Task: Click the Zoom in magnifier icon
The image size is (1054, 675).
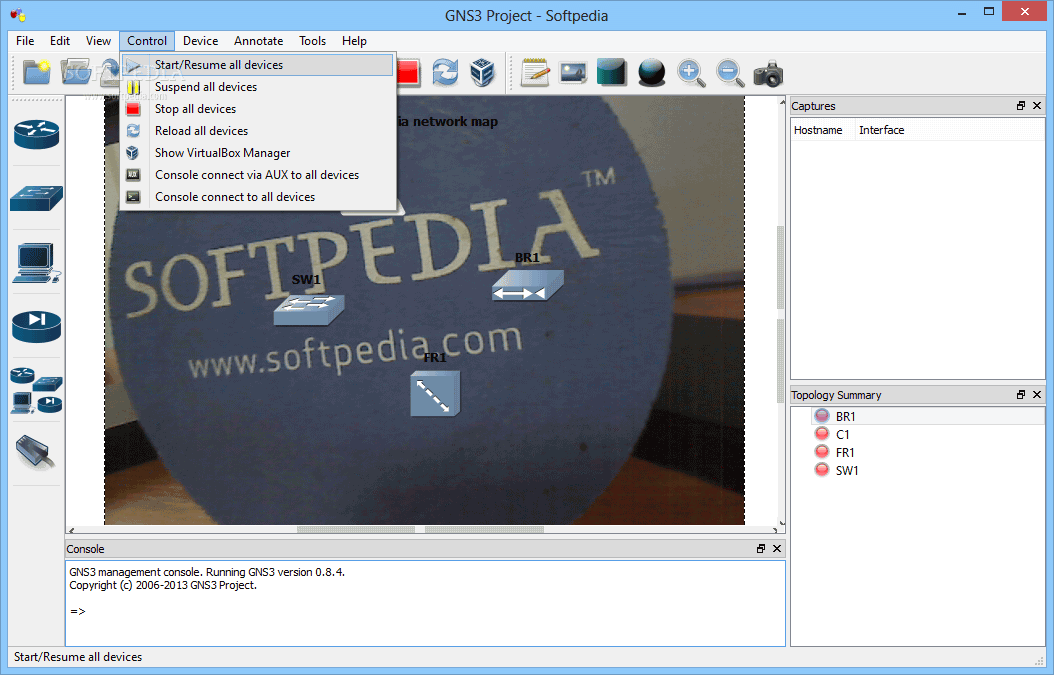Action: tap(691, 73)
